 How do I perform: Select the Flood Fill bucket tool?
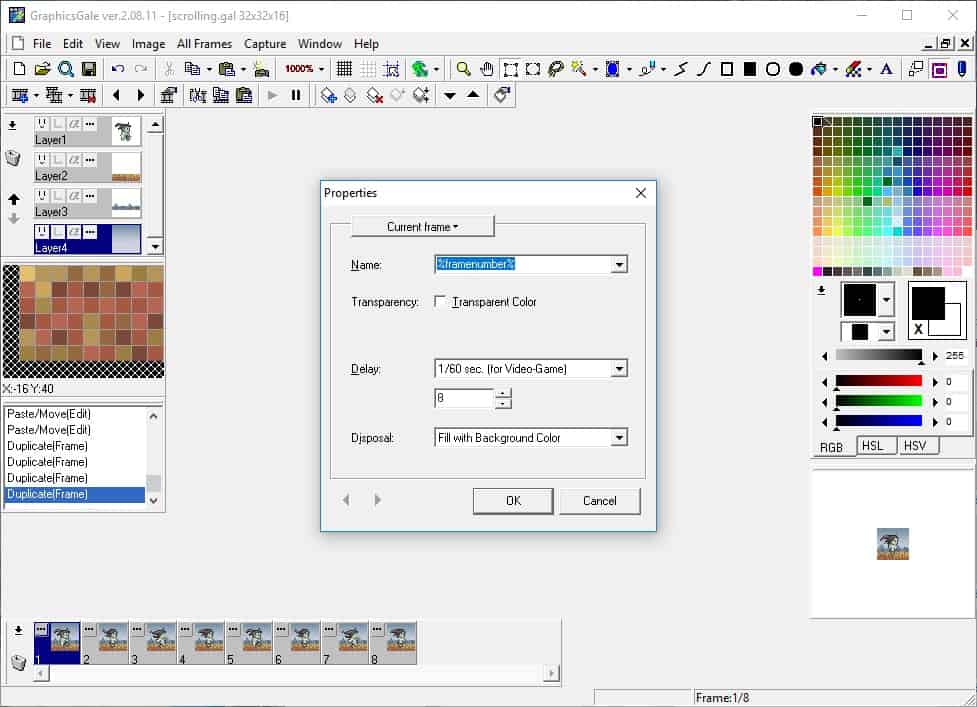(x=819, y=69)
